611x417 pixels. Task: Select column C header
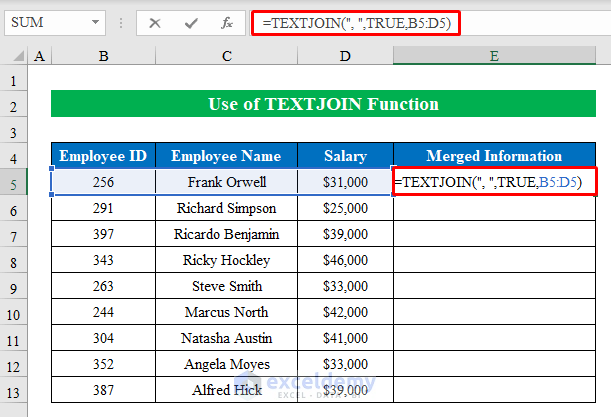227,57
